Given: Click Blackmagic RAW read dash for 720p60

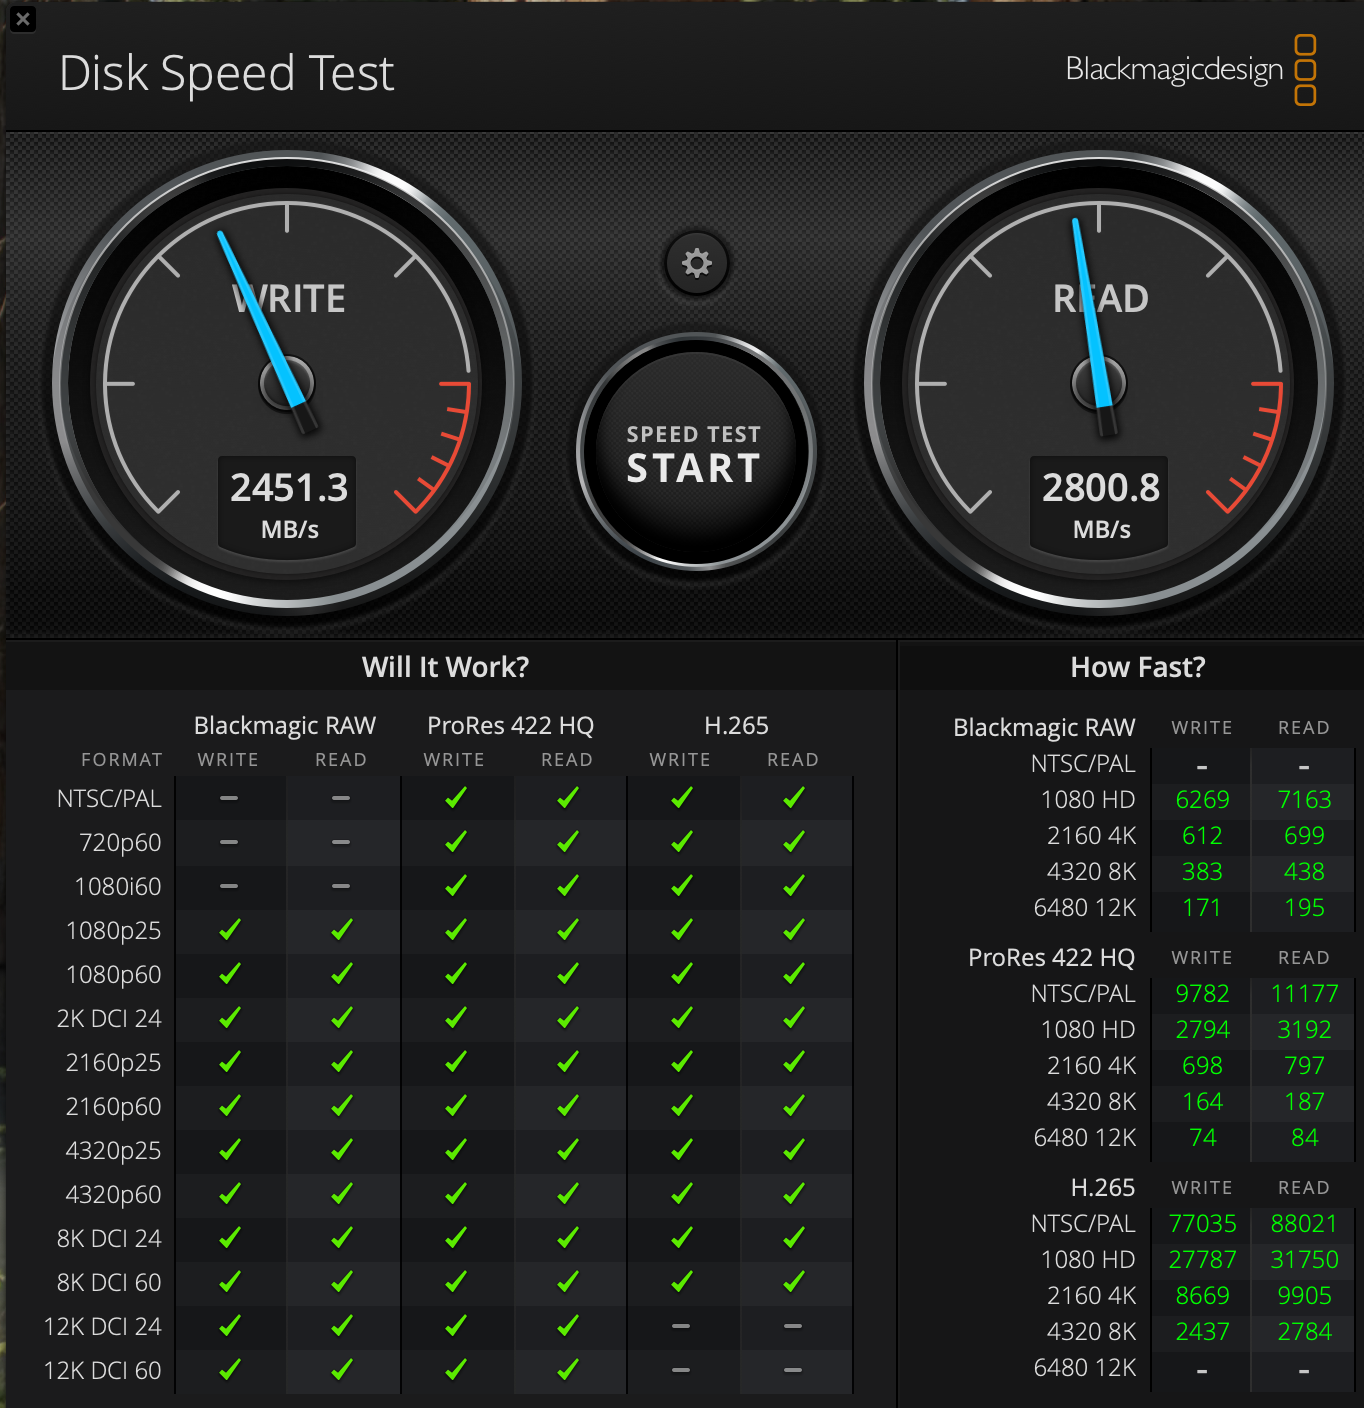Looking at the screenshot, I should [341, 842].
